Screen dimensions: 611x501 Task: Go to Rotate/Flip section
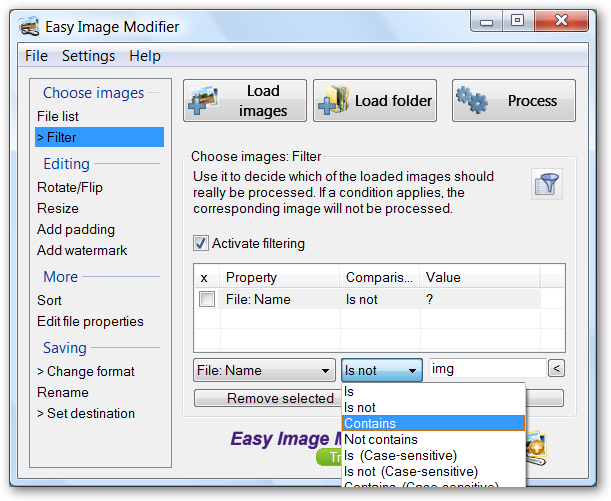pyautogui.click(x=70, y=187)
